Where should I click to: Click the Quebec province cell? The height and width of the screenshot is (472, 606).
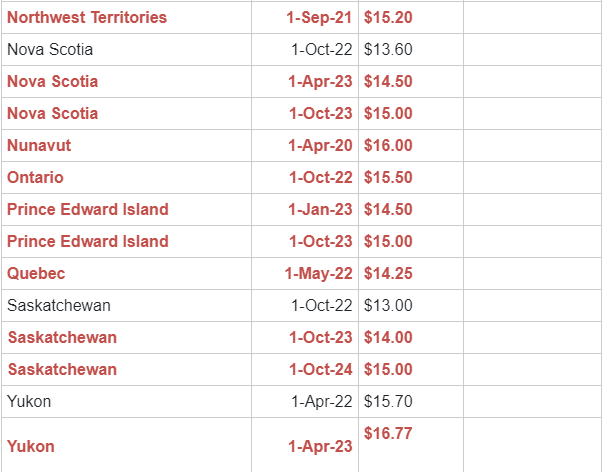coord(36,274)
